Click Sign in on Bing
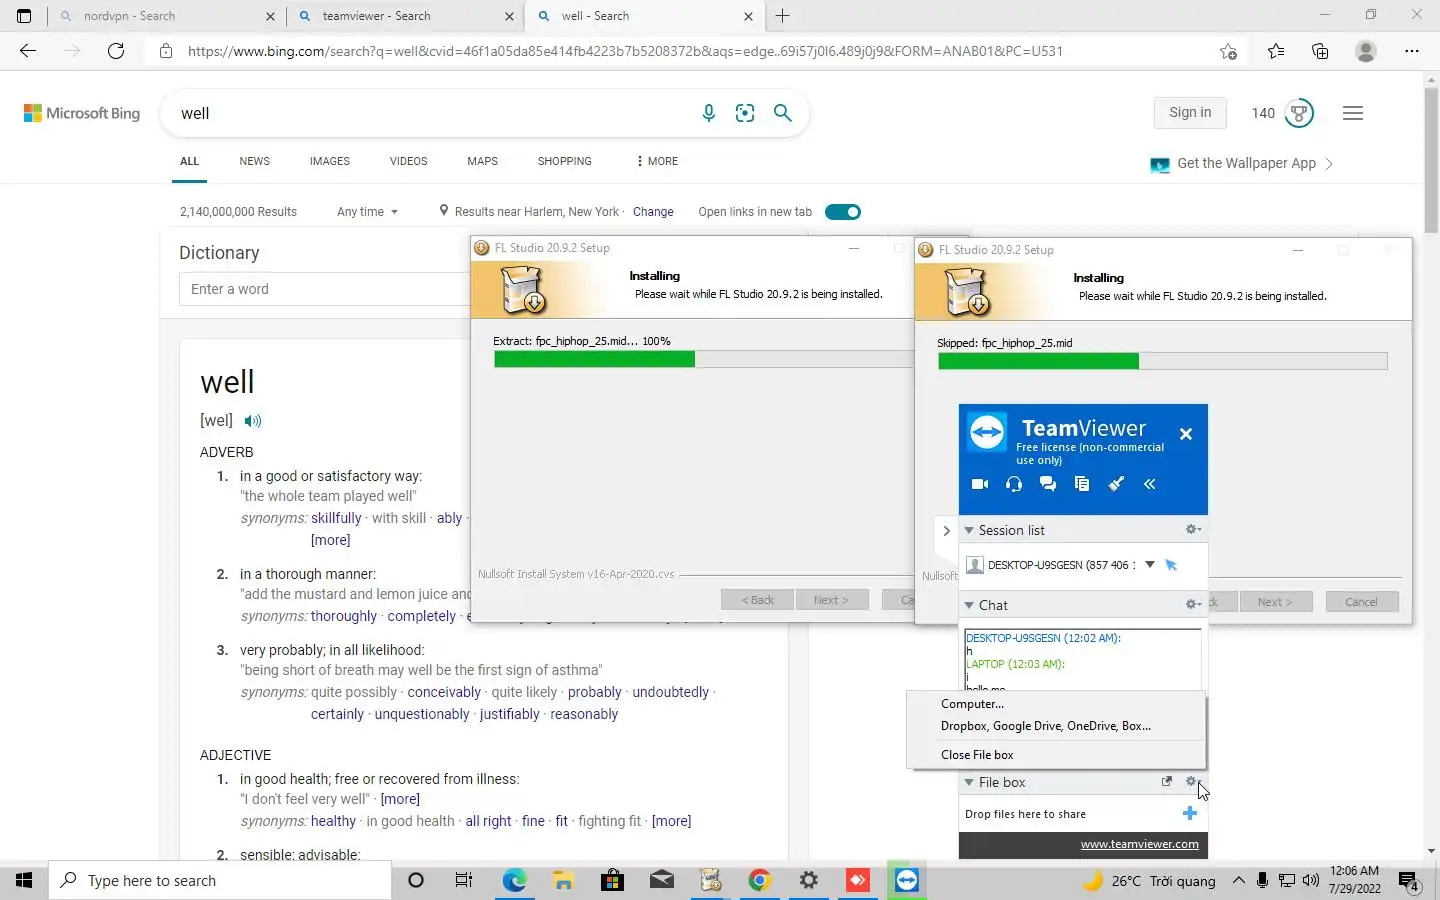1440x900 pixels. click(x=1190, y=113)
